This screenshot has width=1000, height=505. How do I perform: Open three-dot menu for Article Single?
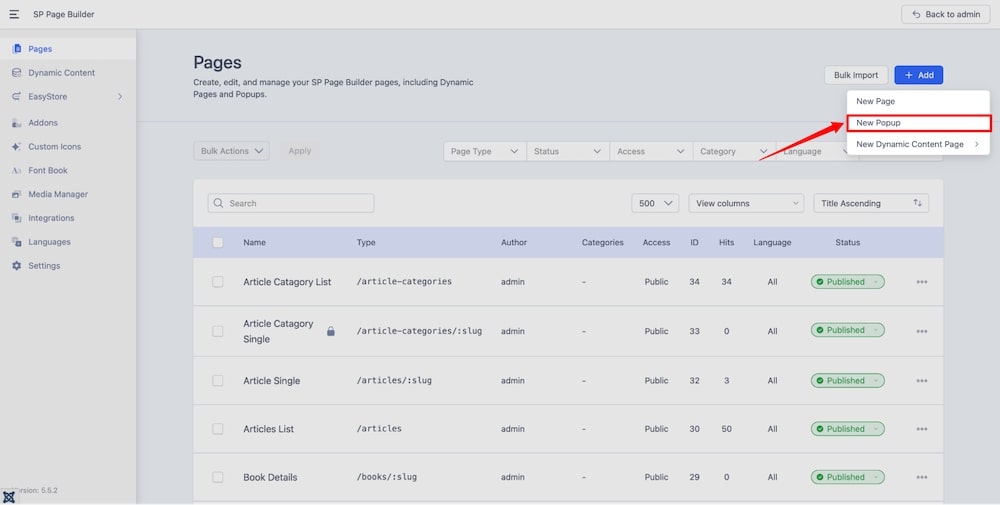point(921,381)
